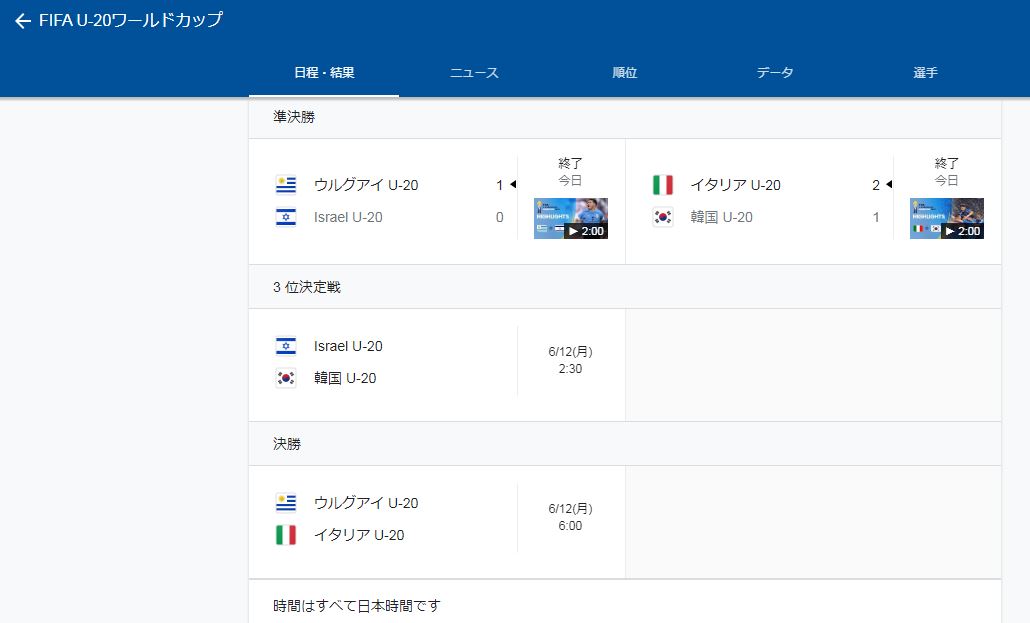Go to the 選手 players tab

click(925, 73)
